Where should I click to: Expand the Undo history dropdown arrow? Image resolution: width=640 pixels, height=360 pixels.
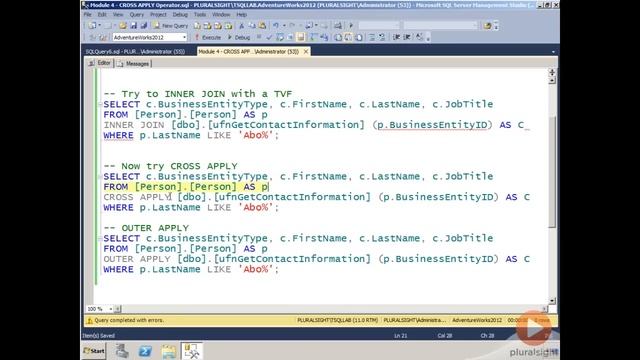[x=284, y=26]
